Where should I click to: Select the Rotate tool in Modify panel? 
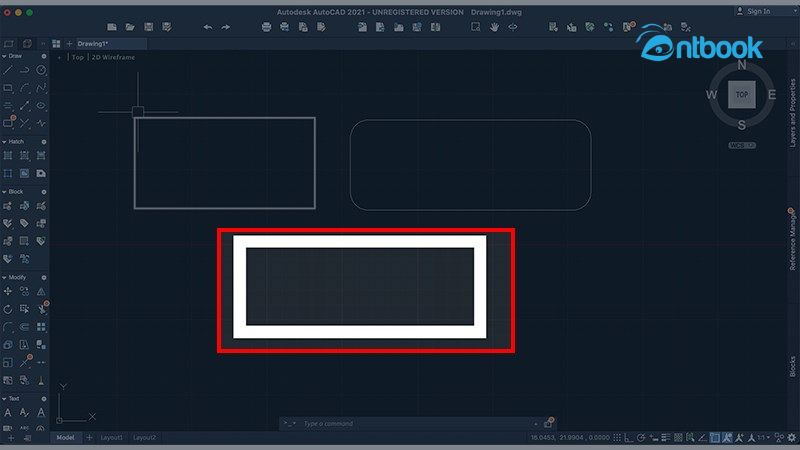coord(8,309)
